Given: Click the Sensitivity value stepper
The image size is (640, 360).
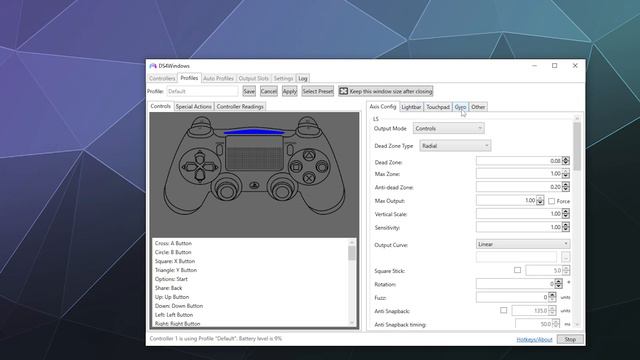Looking at the screenshot, I should 565,227.
